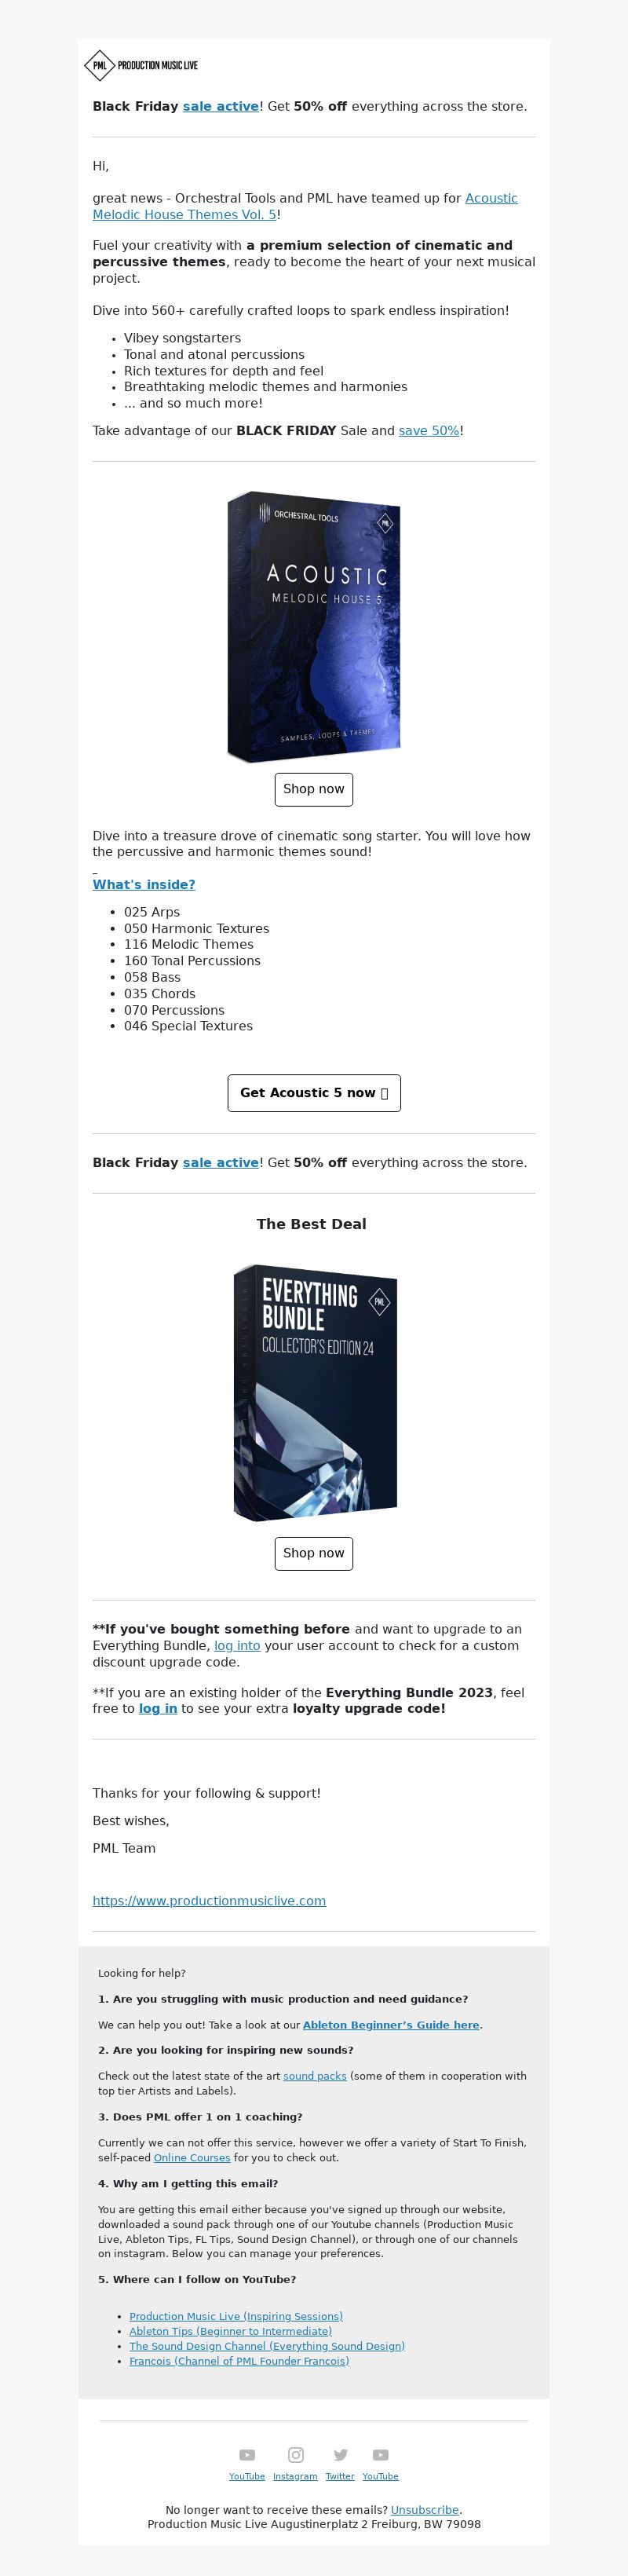This screenshot has height=2576, width=628.
Task: Click Shop now under Everything Bundle
Action: pos(314,1553)
